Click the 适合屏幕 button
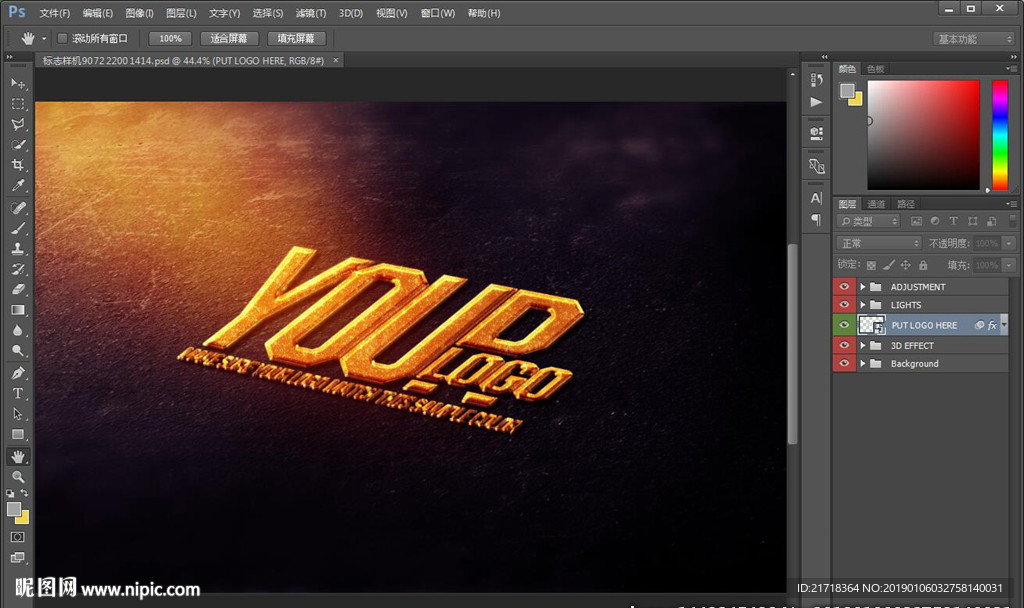 (x=229, y=39)
